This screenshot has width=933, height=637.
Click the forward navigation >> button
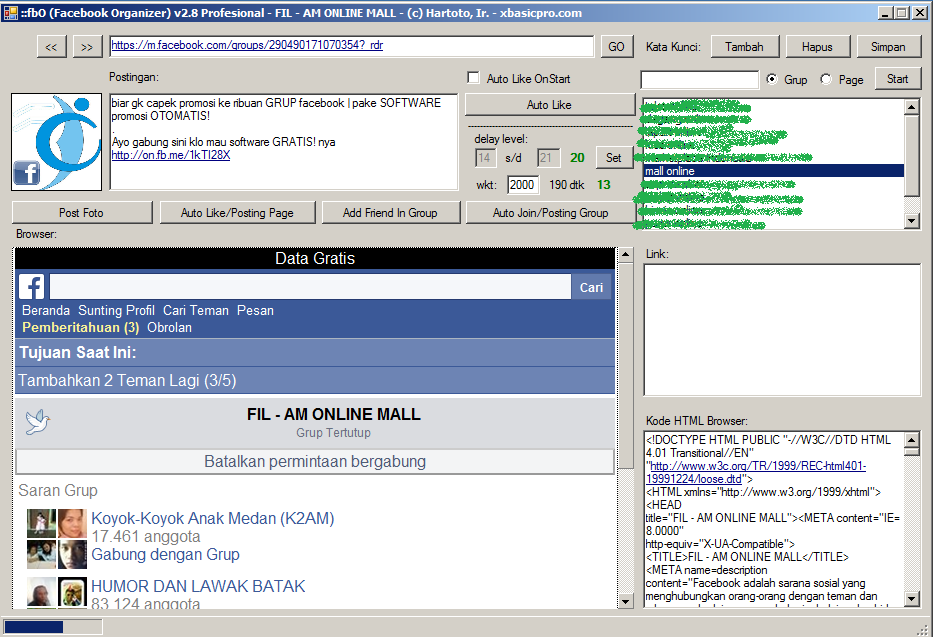point(87,47)
